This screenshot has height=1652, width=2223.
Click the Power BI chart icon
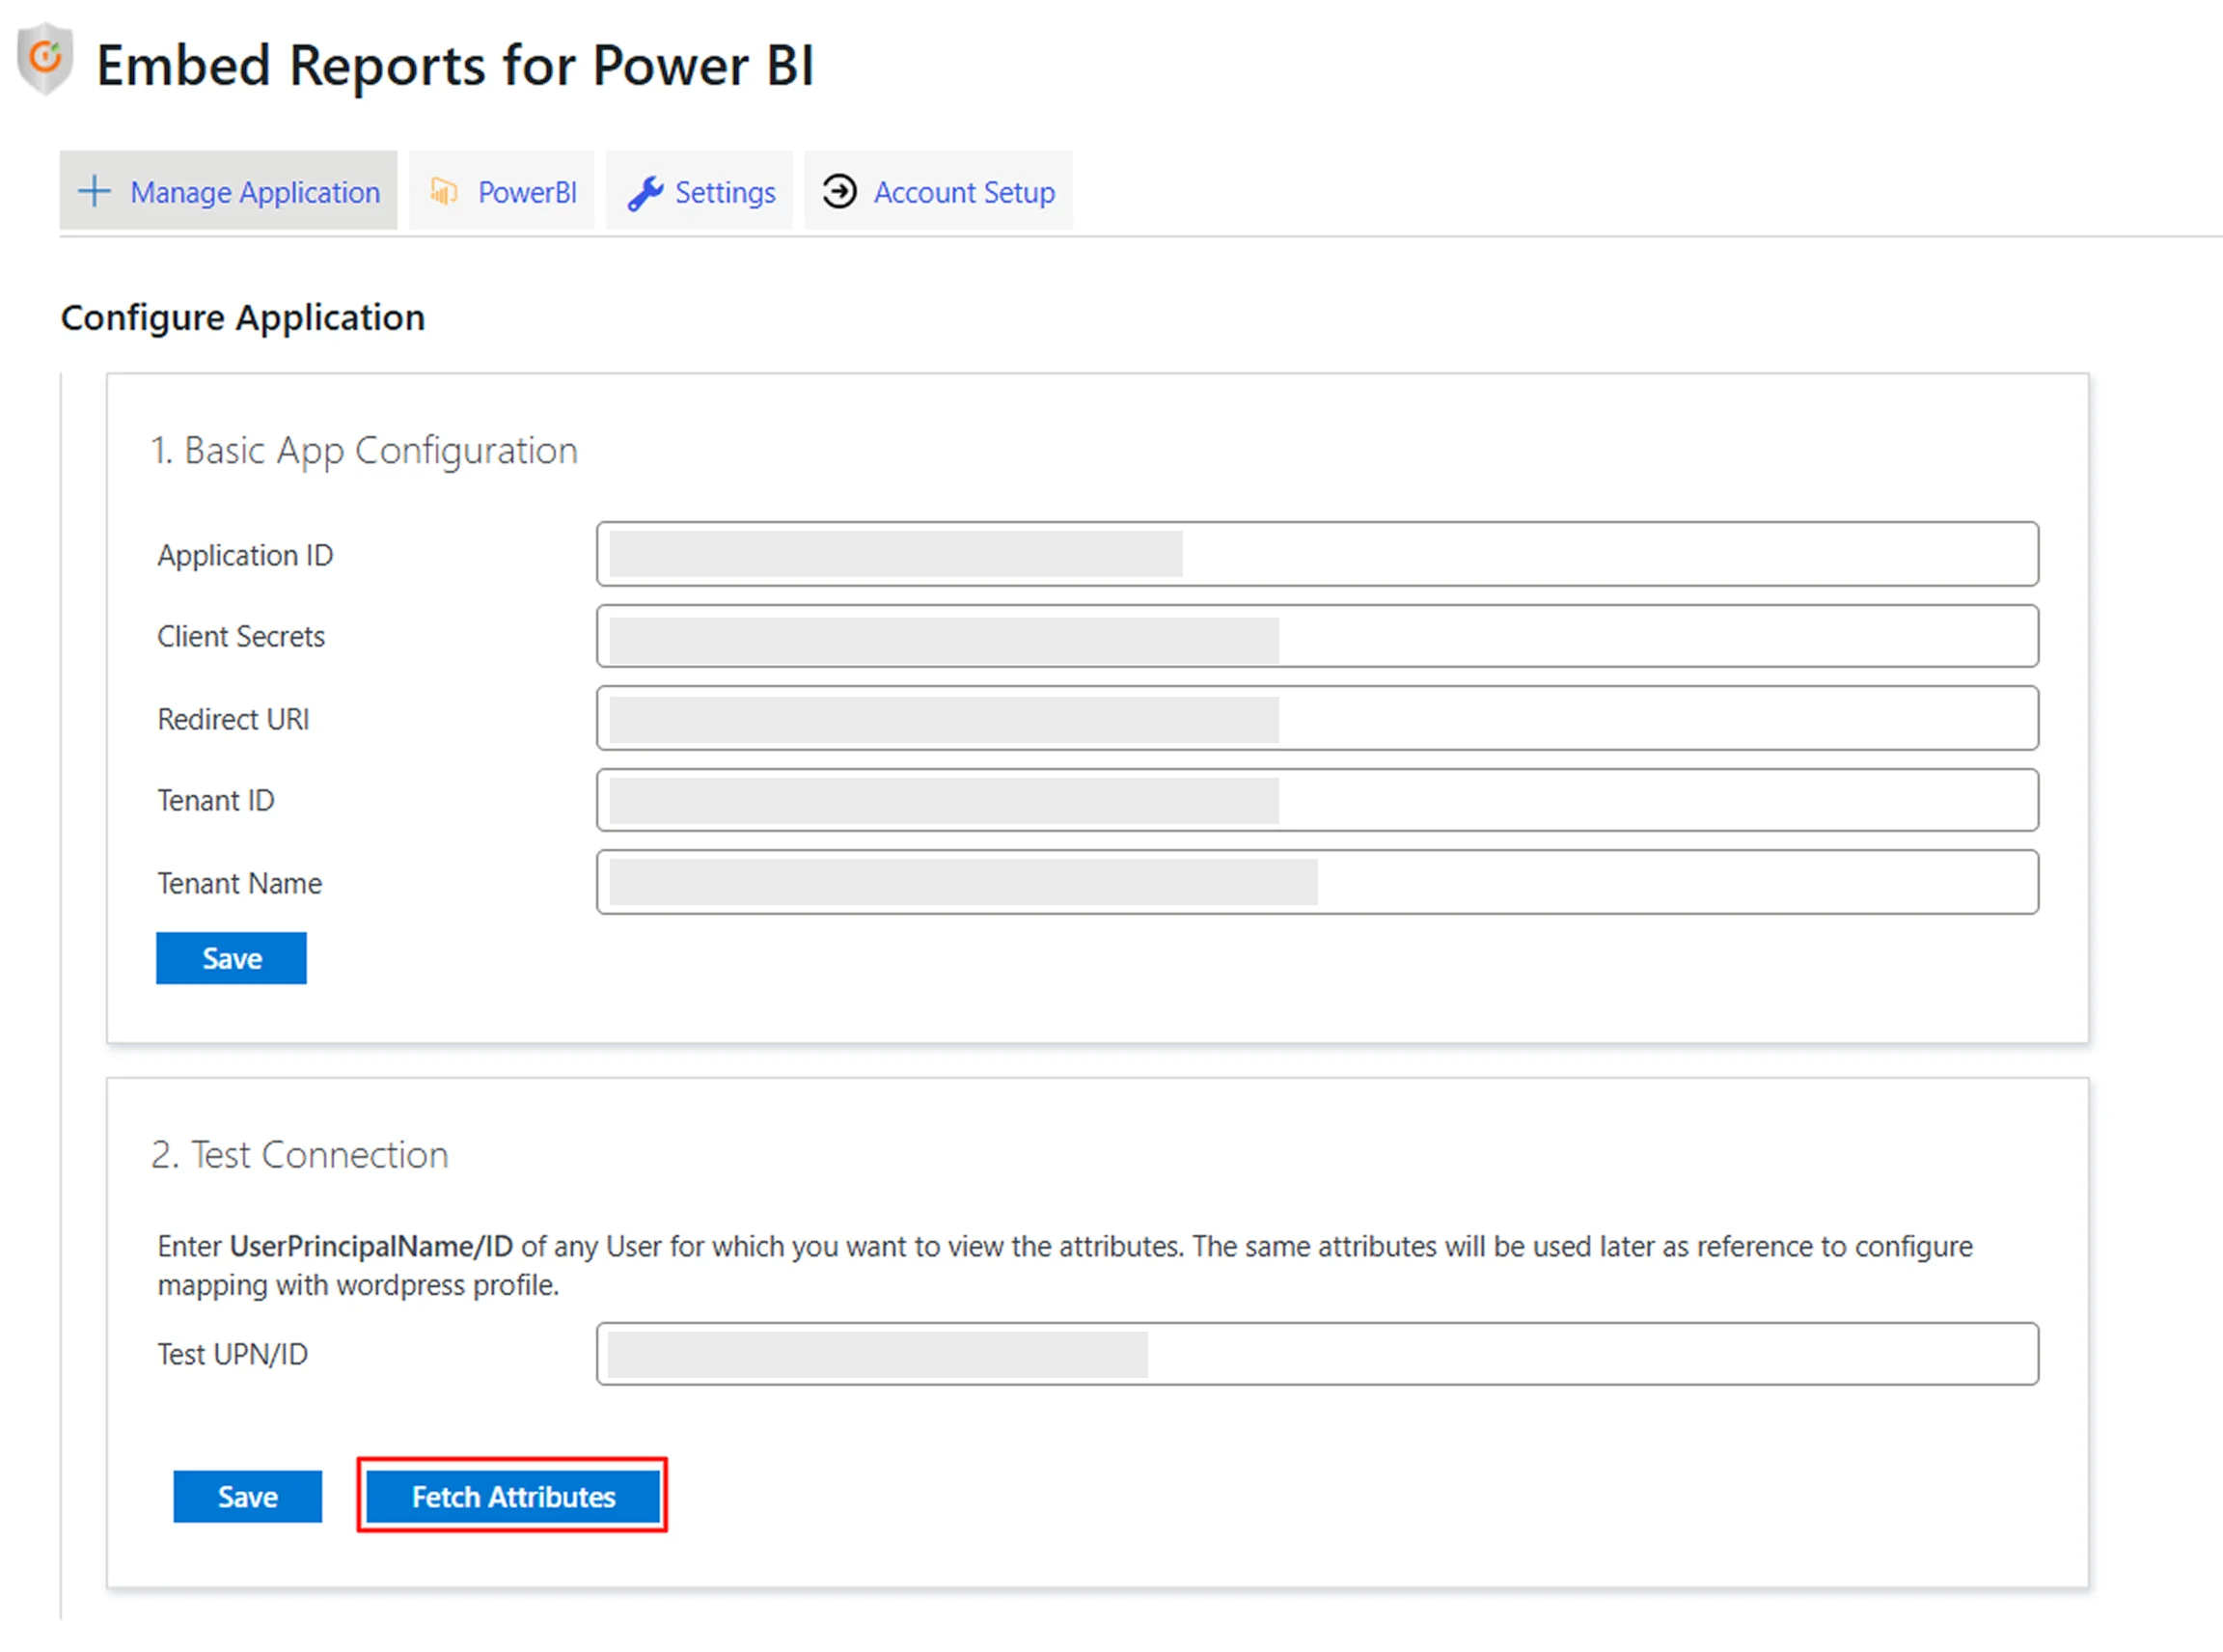[x=444, y=190]
